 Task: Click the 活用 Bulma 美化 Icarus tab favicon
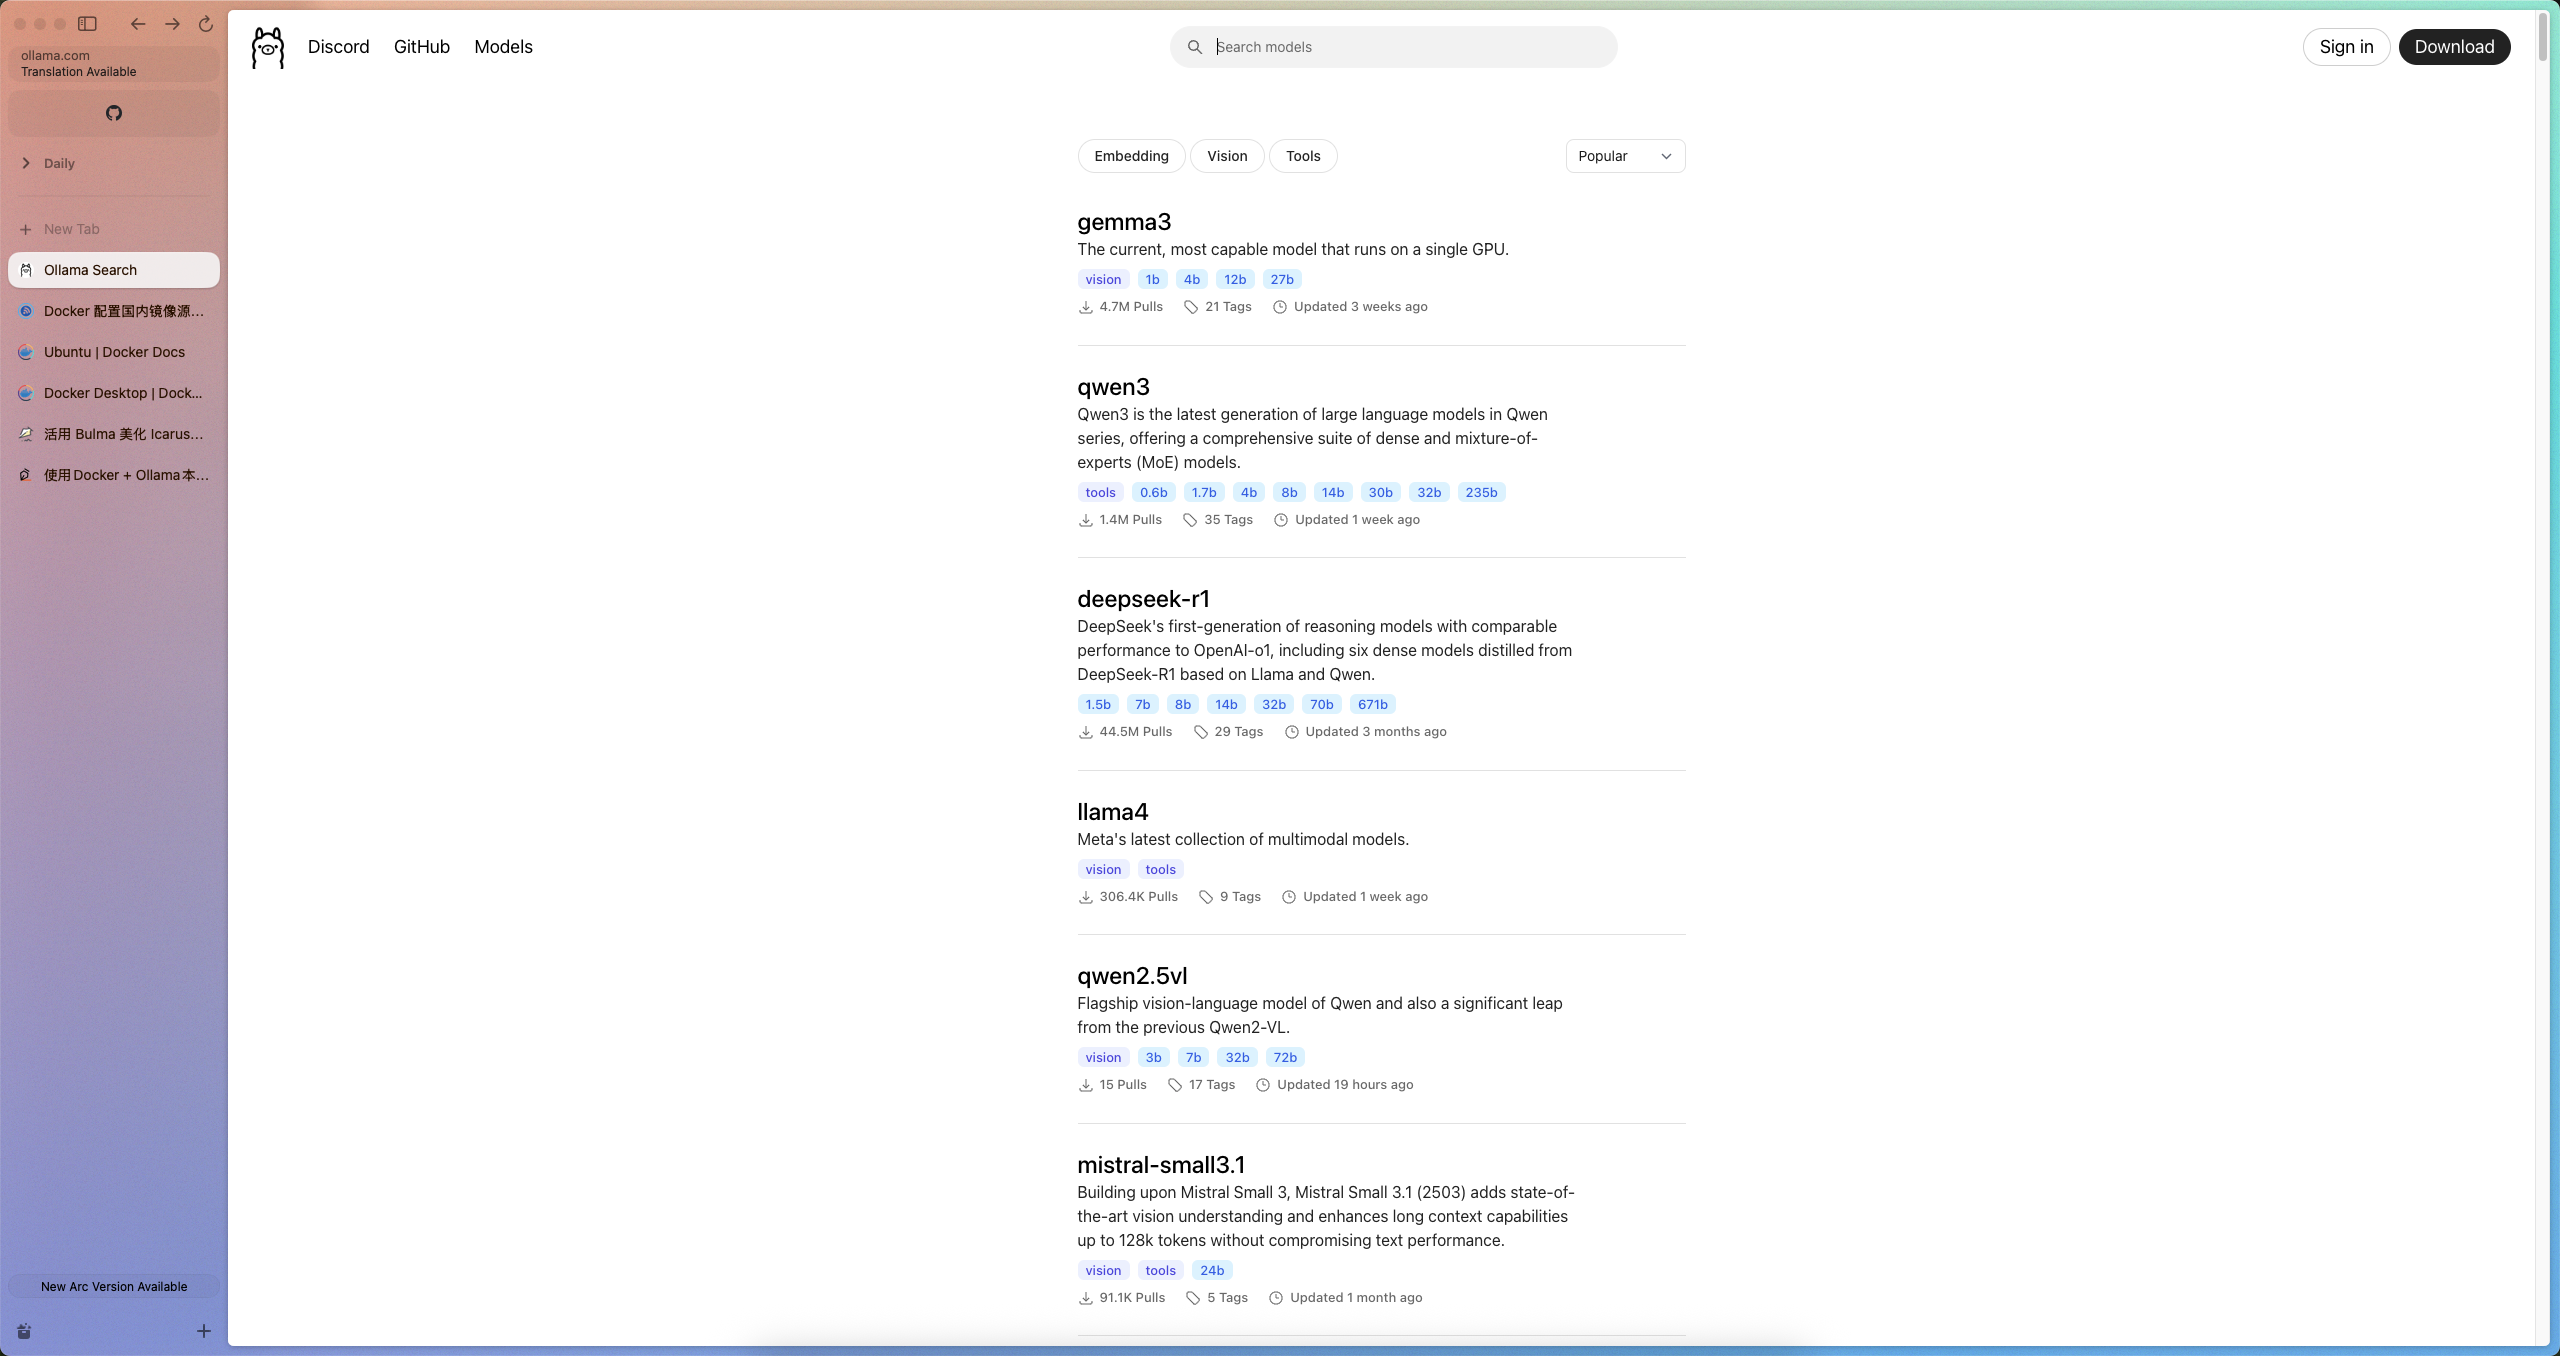click(x=27, y=434)
